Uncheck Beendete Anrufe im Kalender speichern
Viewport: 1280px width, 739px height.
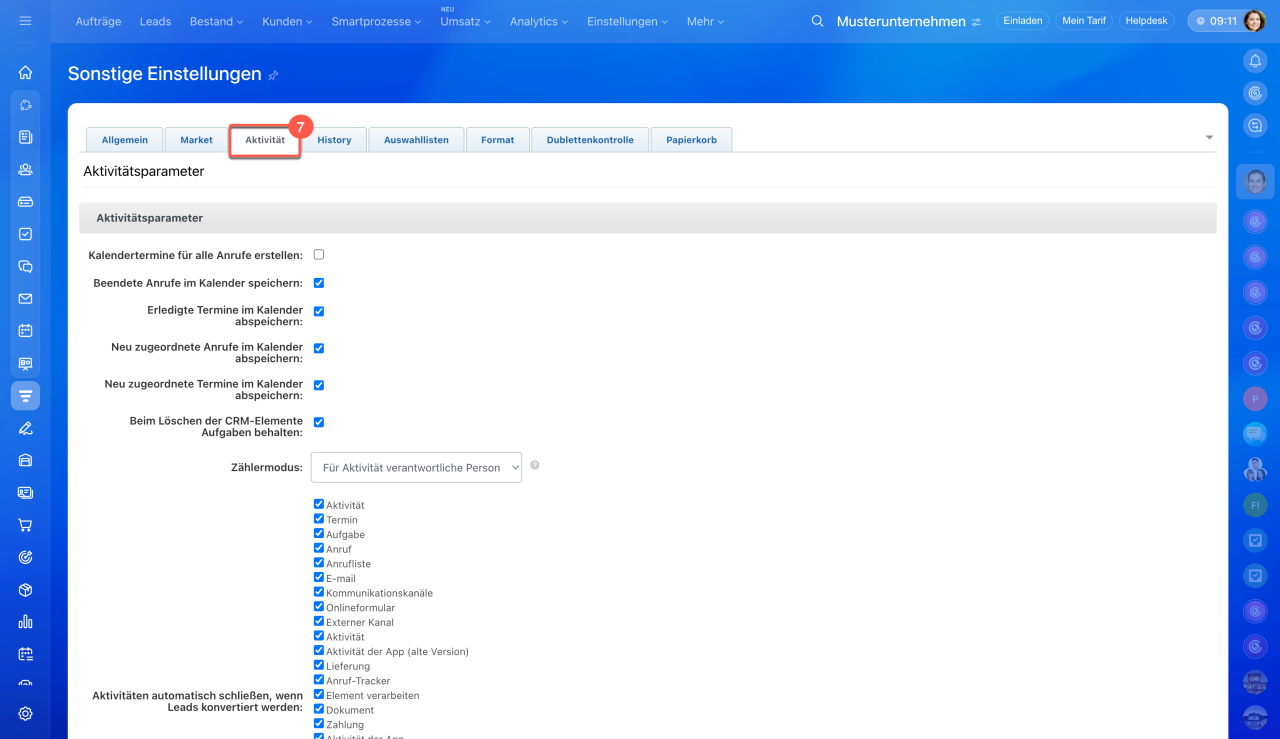coord(319,283)
